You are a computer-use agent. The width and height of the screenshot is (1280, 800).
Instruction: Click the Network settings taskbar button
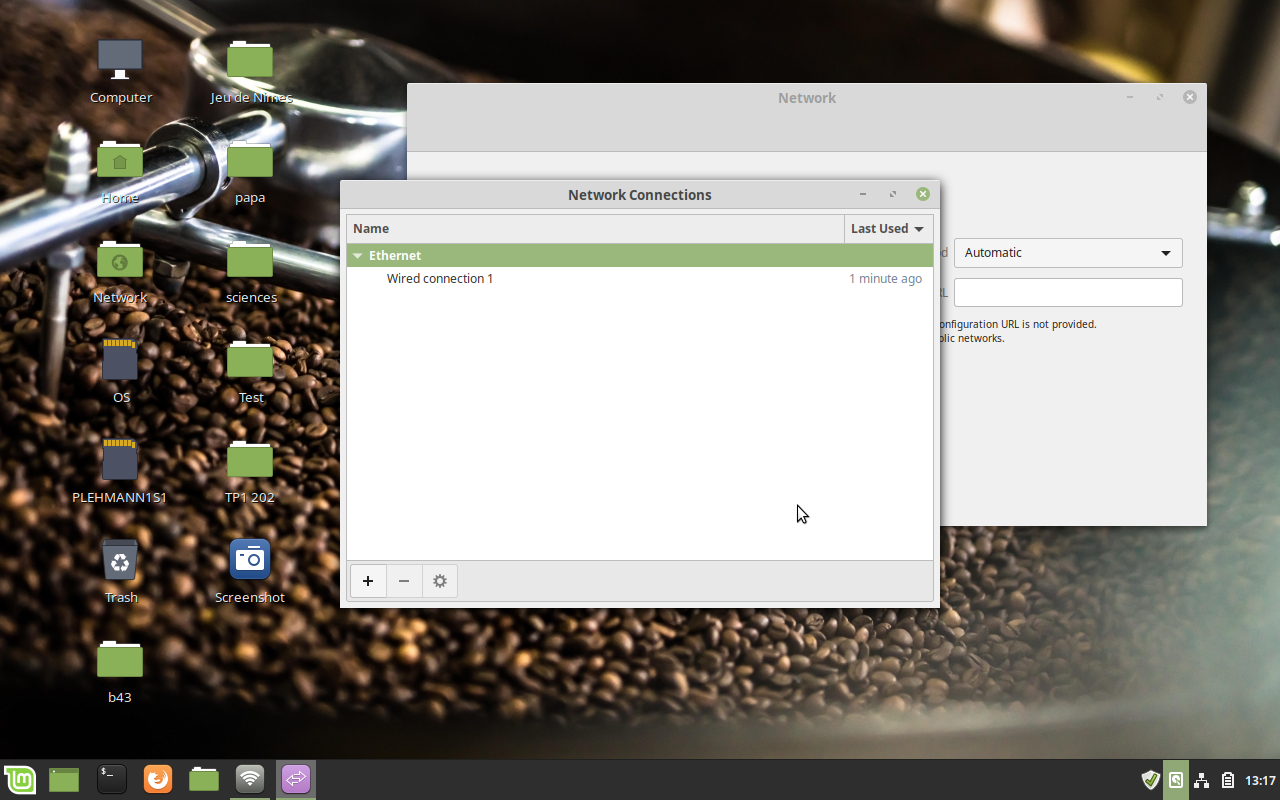250,779
